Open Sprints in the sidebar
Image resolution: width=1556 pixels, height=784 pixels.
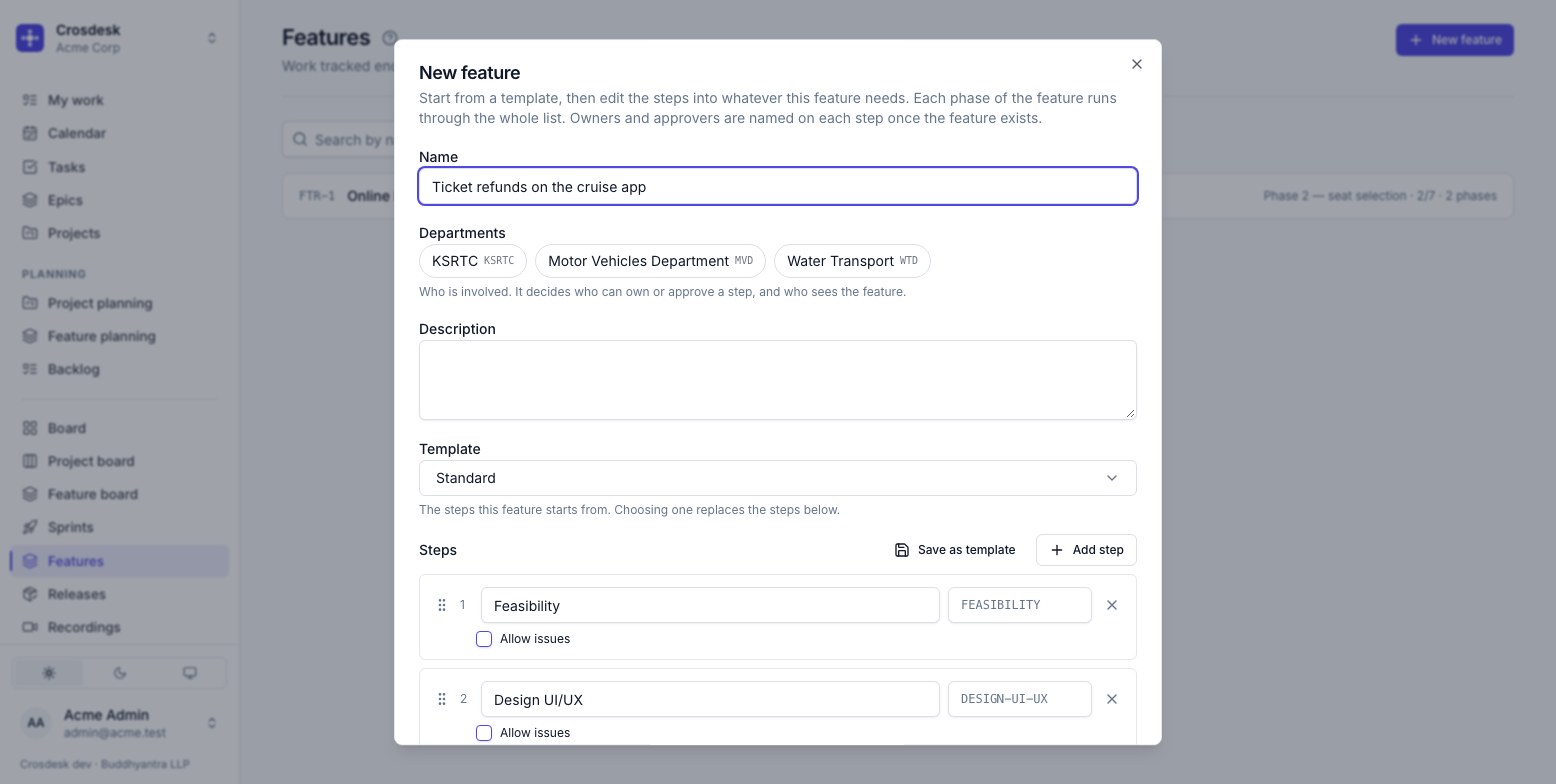119,527
